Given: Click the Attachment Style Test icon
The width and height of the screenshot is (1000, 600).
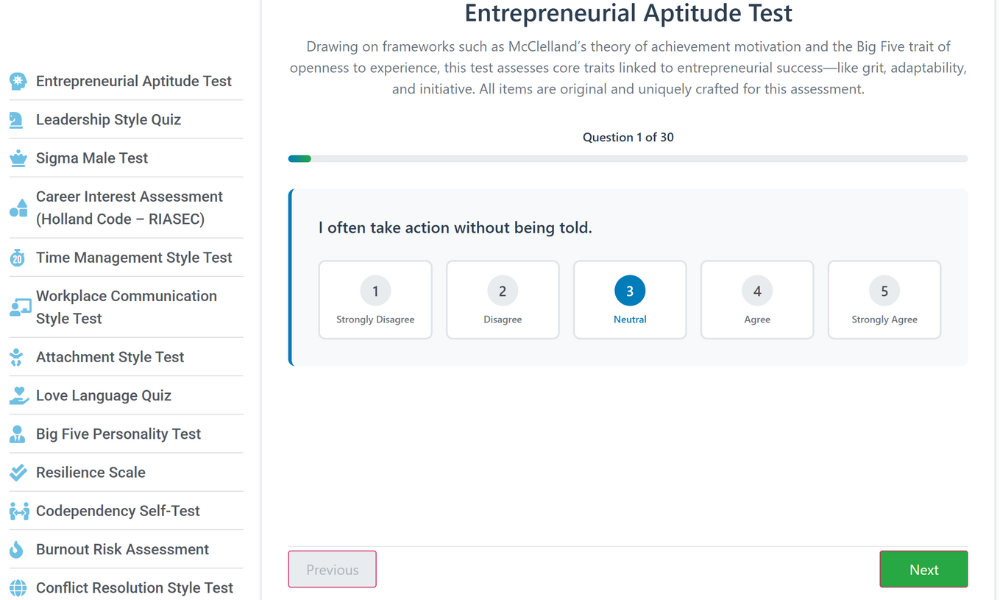Looking at the screenshot, I should tap(17, 356).
